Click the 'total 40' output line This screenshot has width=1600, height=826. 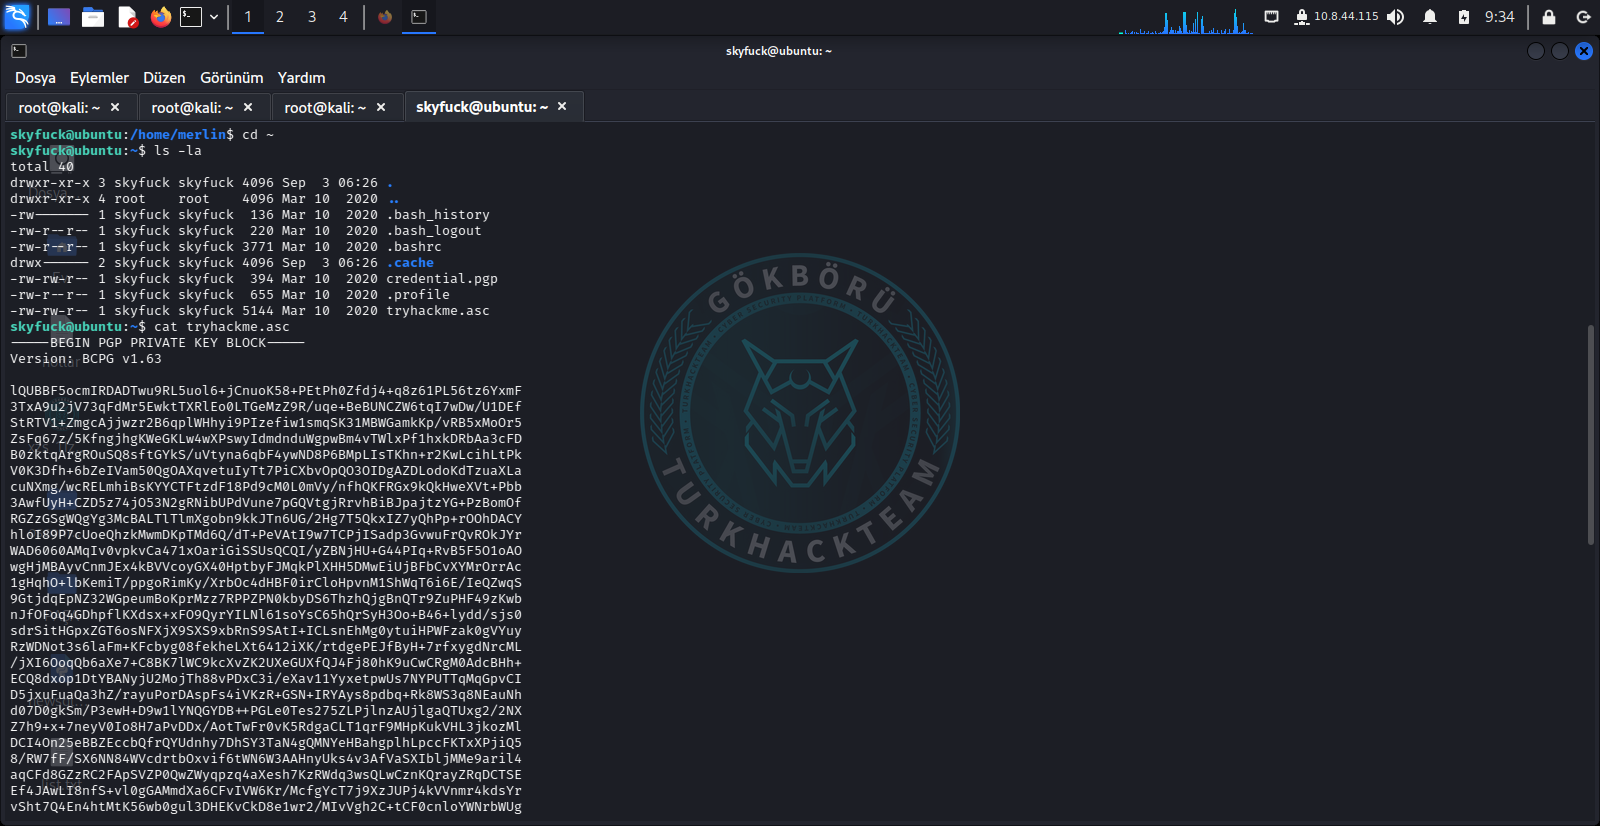[x=42, y=167]
